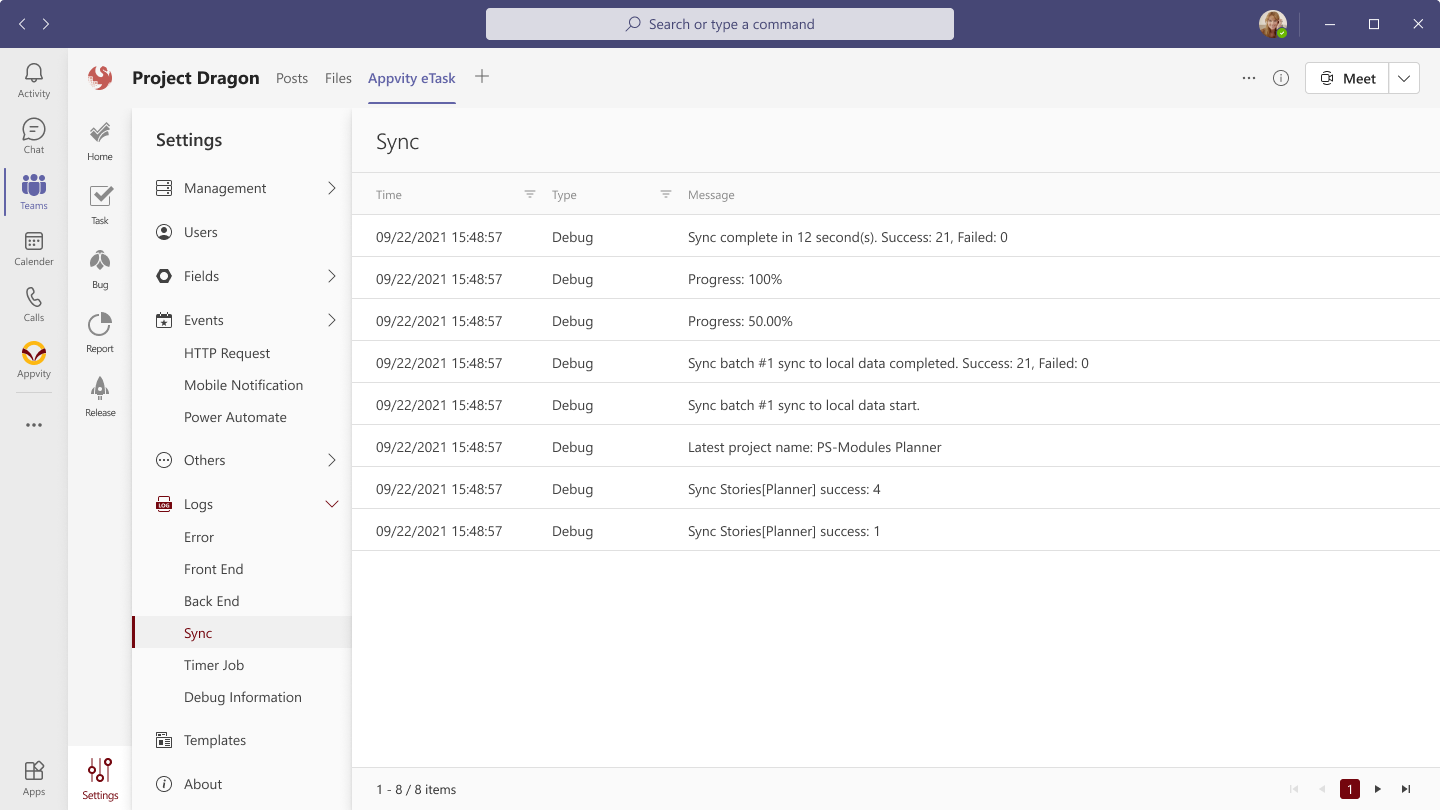Go to the Task module icon
The width and height of the screenshot is (1440, 810).
pyautogui.click(x=100, y=204)
